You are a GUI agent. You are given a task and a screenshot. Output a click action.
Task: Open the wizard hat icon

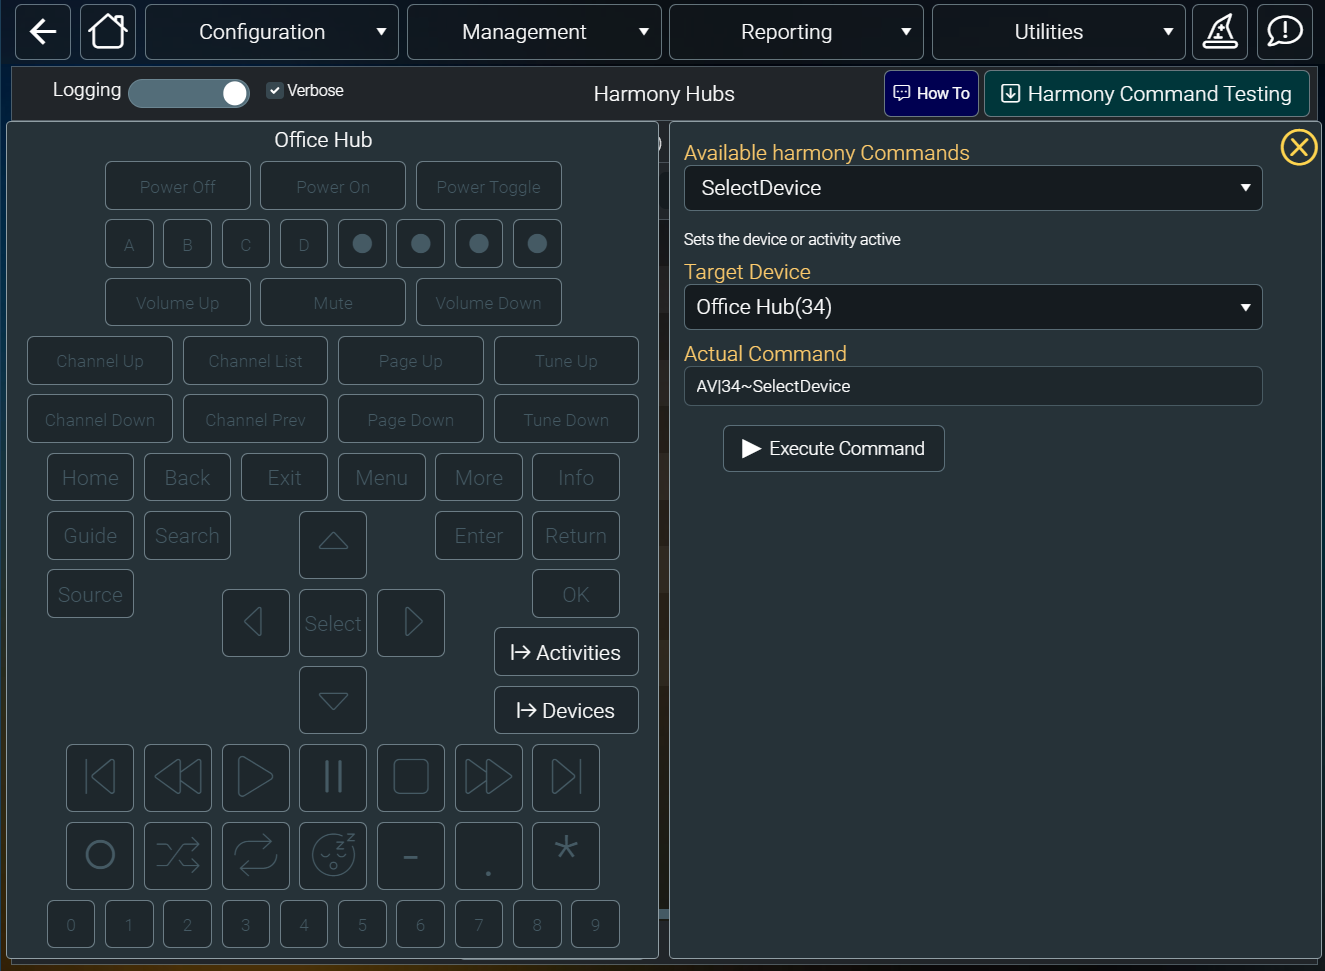[x=1220, y=32]
